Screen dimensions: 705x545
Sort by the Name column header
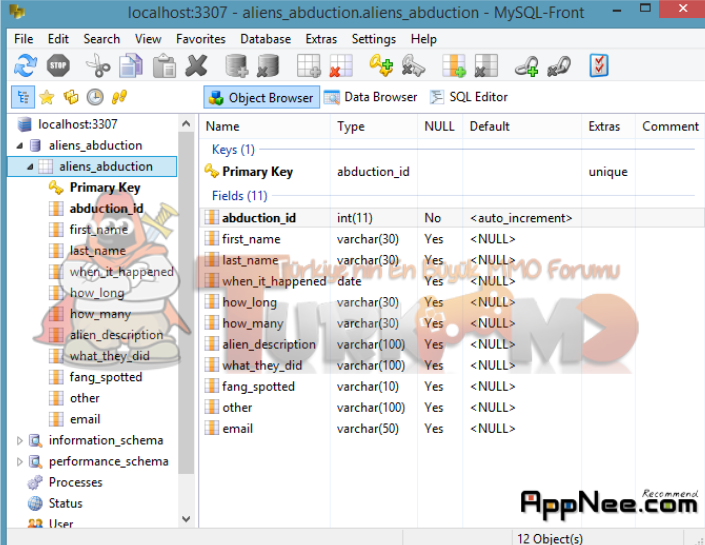click(x=266, y=126)
